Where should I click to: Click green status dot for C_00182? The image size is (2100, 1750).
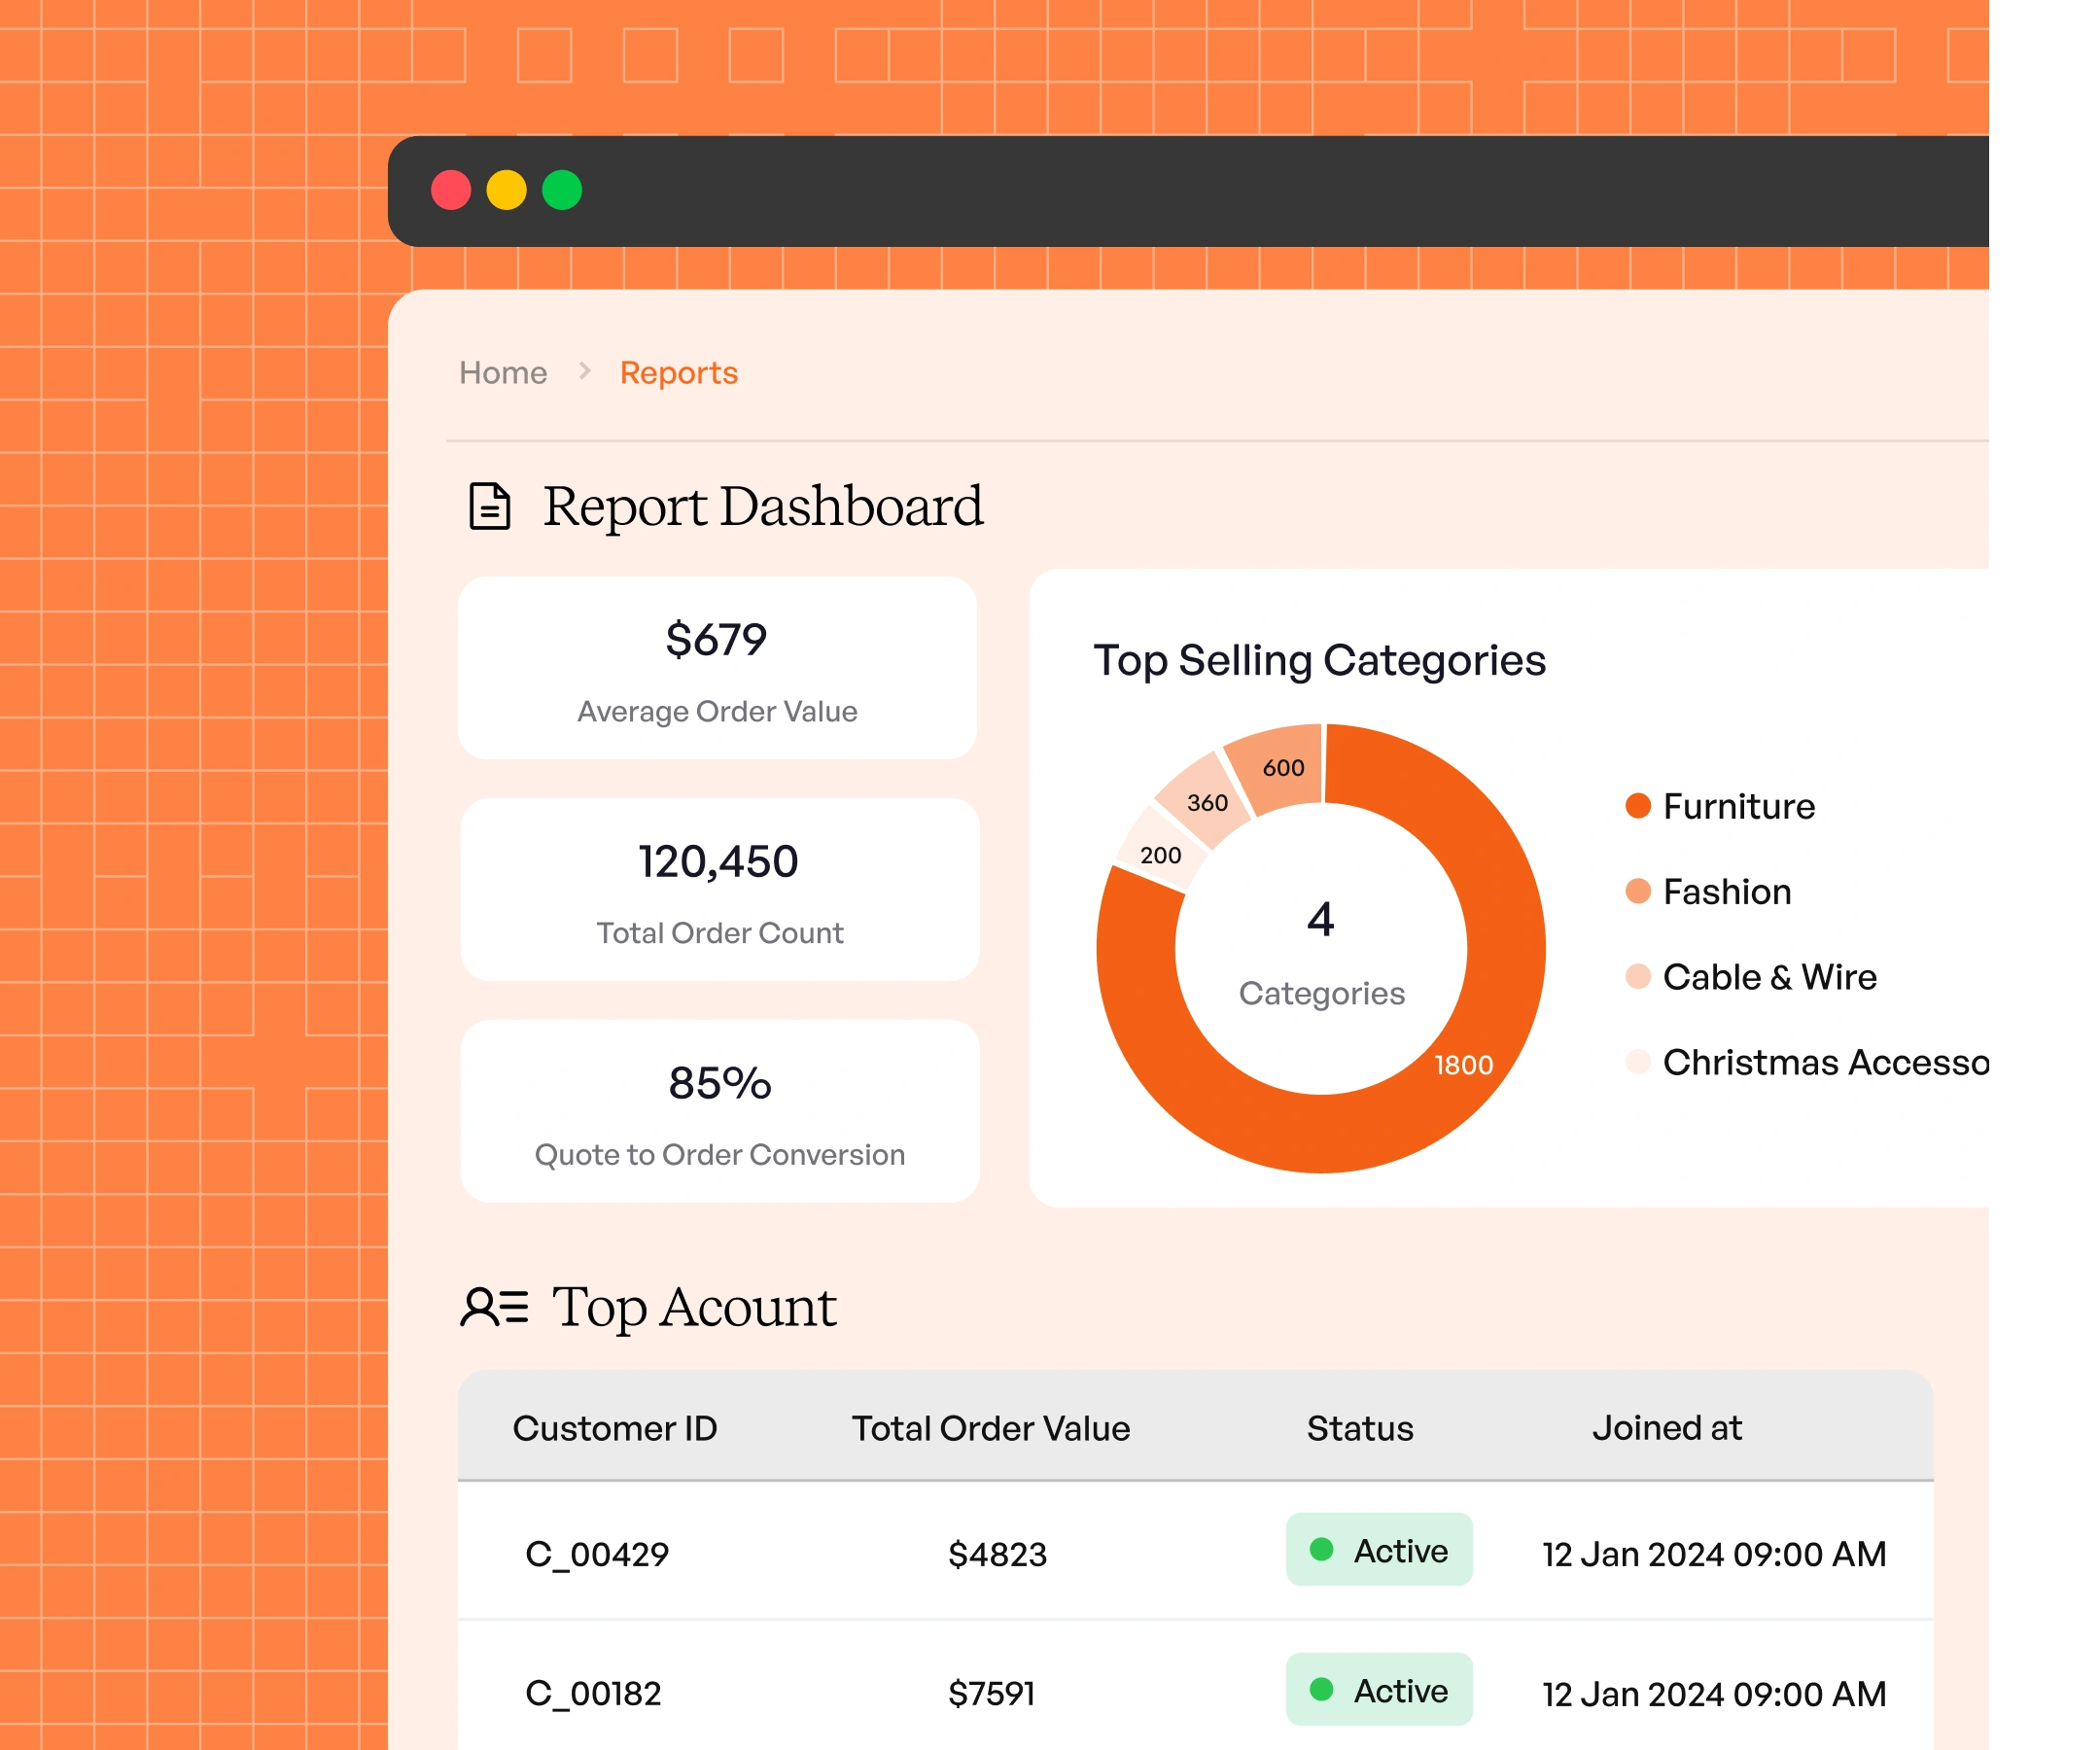tap(1321, 1690)
